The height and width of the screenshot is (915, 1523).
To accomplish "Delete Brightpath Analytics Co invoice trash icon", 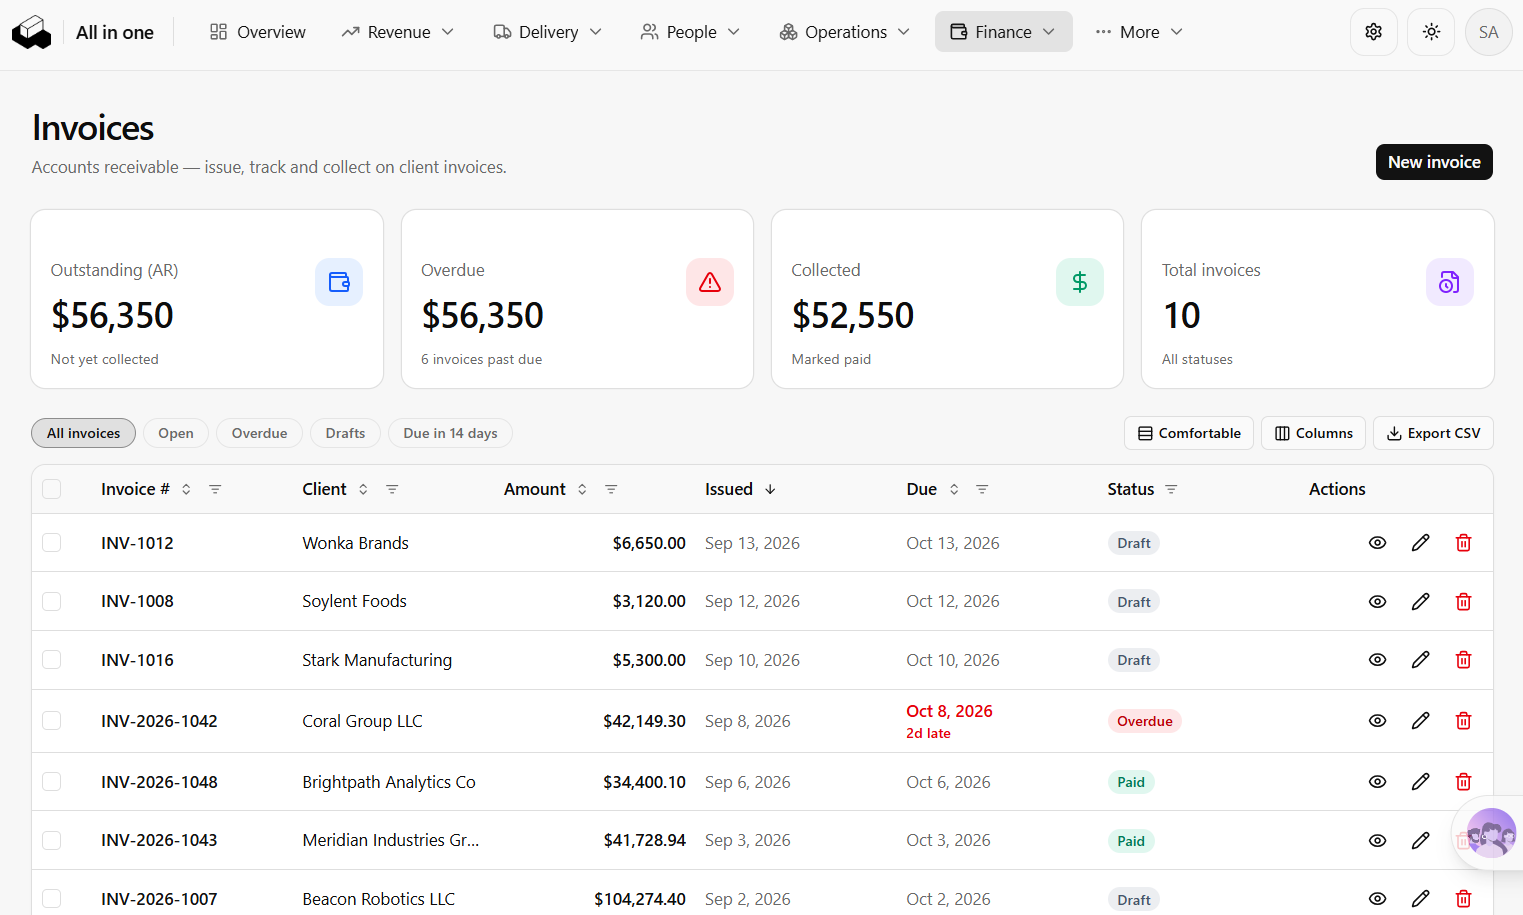I will point(1463,782).
